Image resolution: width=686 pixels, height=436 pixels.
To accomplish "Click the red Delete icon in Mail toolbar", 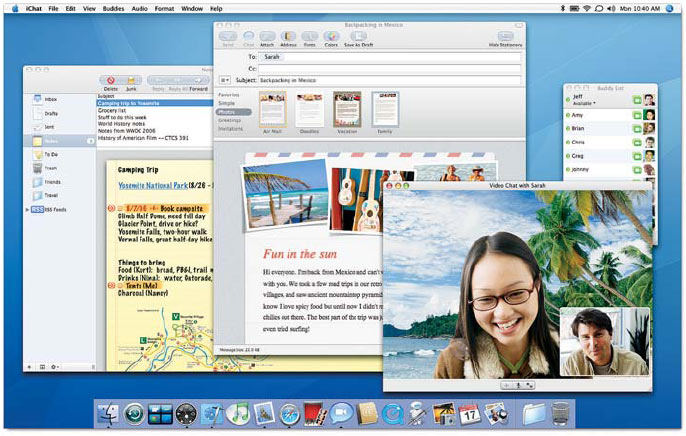I will coord(111,80).
